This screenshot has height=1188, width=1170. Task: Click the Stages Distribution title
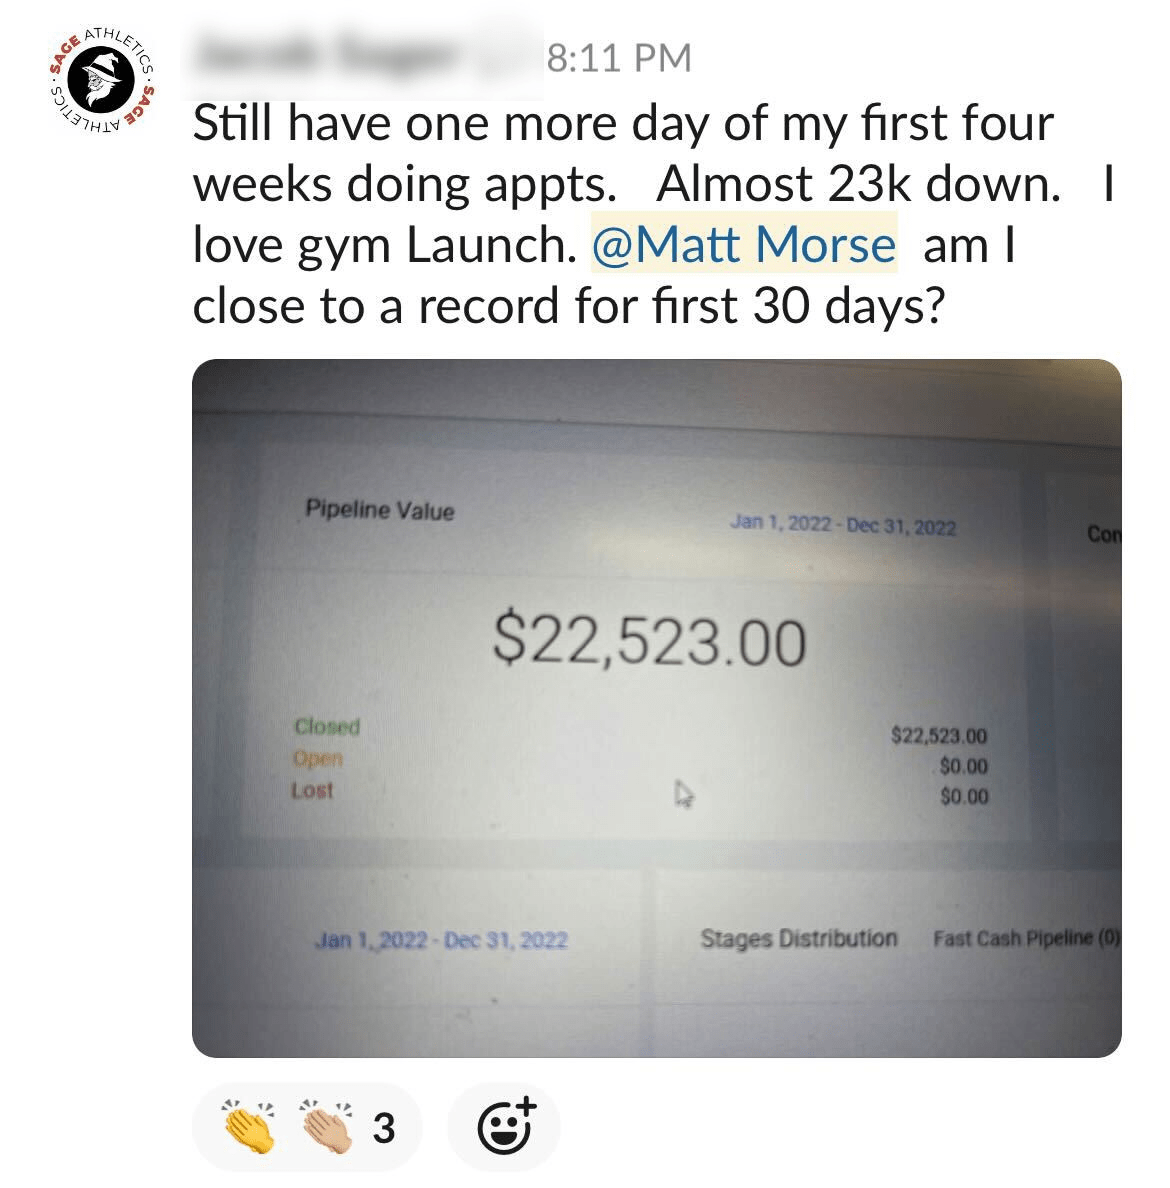point(798,938)
